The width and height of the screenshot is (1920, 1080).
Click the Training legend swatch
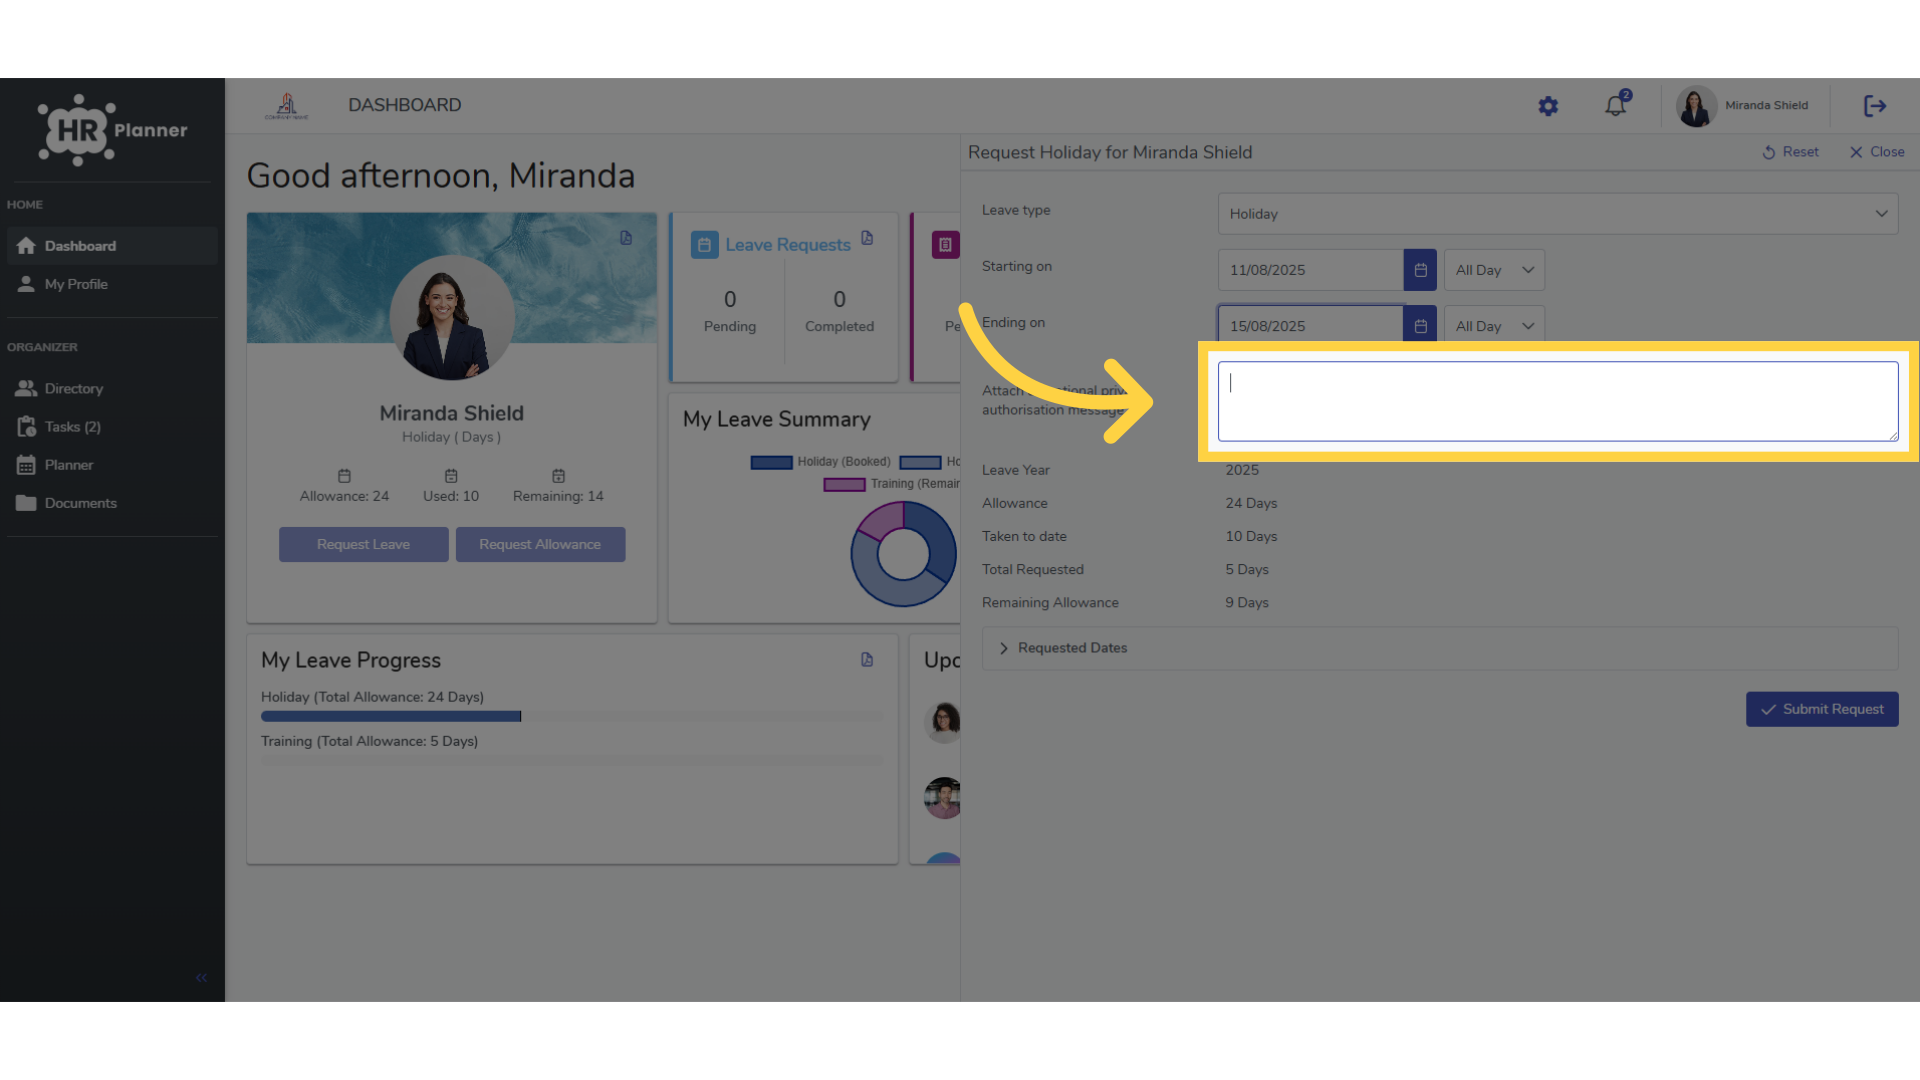pyautogui.click(x=844, y=484)
